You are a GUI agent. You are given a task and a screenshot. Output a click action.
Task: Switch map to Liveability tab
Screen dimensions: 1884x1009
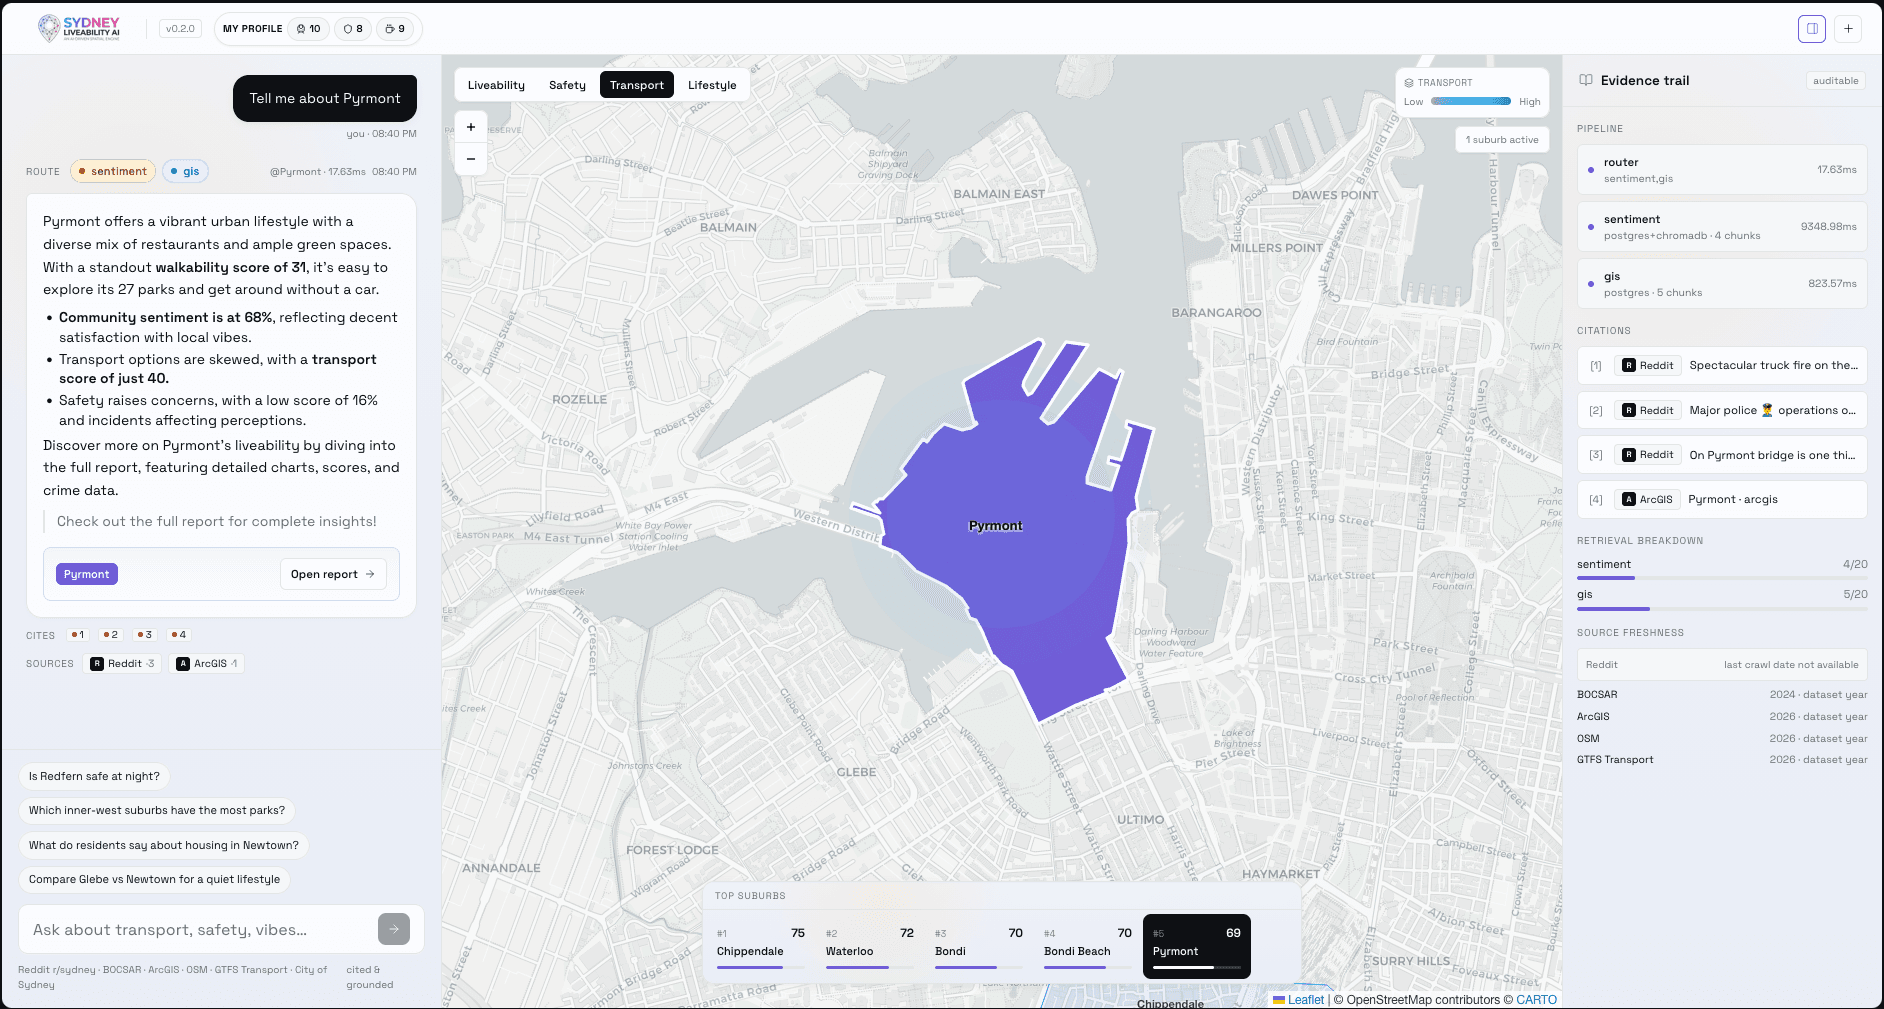[x=496, y=85]
